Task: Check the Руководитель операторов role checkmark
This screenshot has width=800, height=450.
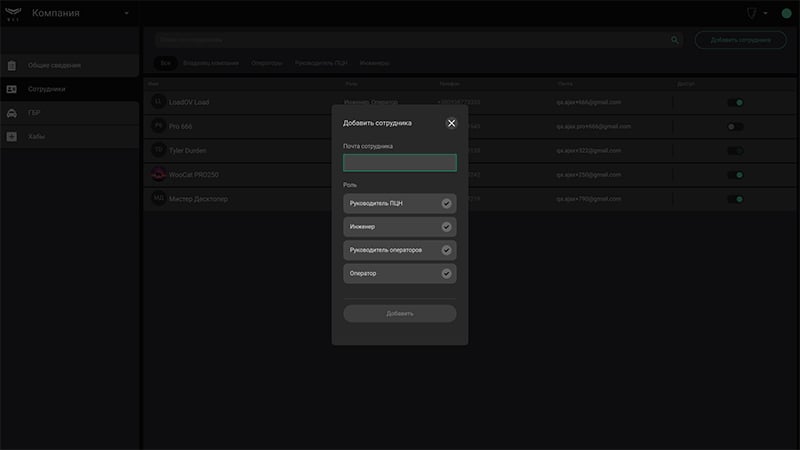Action: [x=446, y=250]
